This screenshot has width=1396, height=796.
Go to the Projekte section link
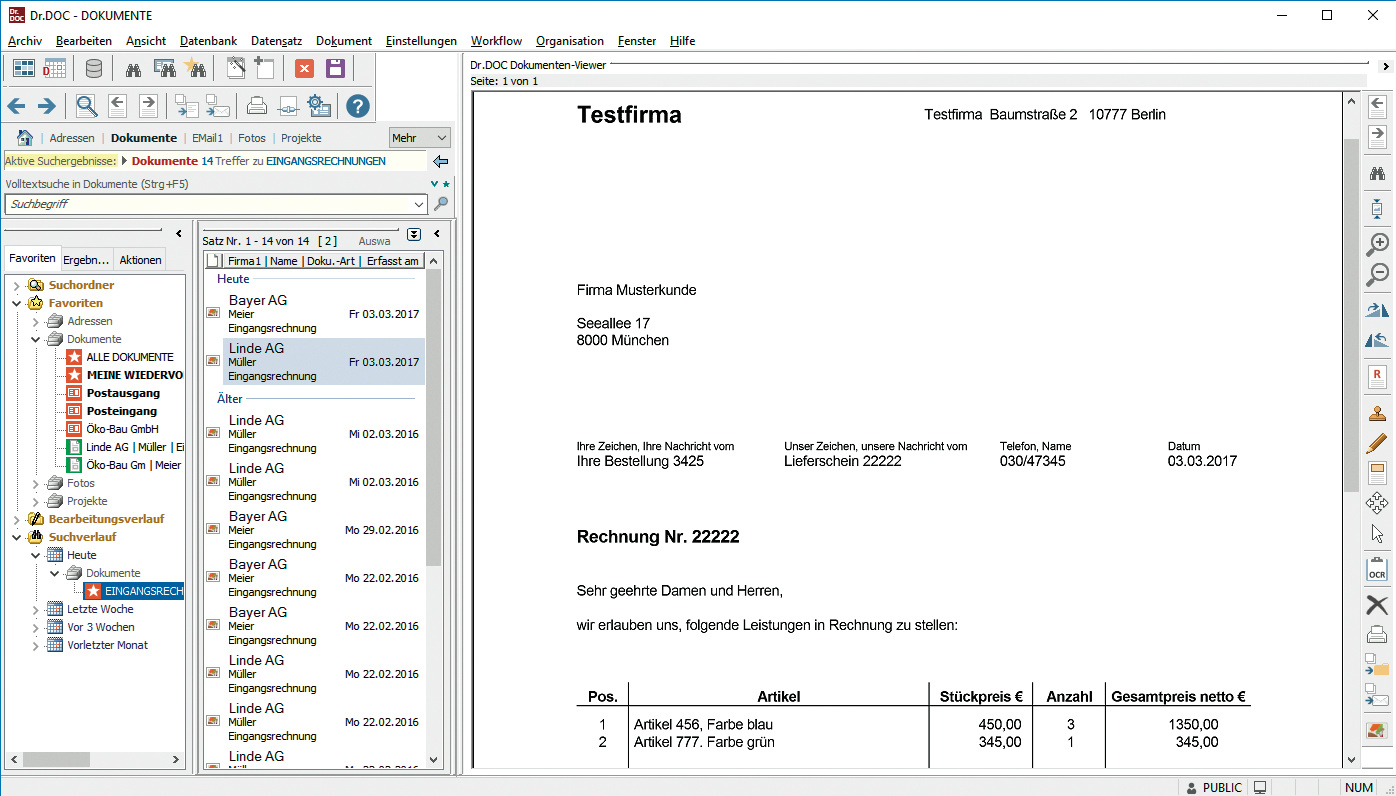301,138
